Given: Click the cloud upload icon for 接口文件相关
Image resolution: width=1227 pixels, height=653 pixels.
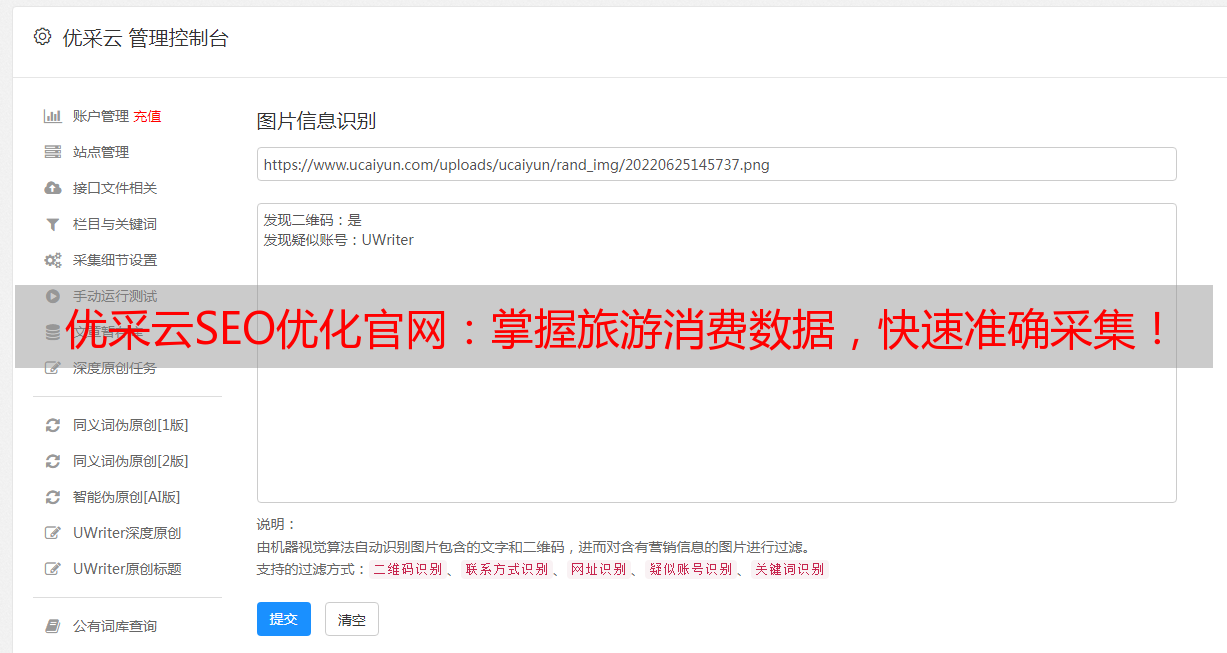Looking at the screenshot, I should pyautogui.click(x=53, y=188).
